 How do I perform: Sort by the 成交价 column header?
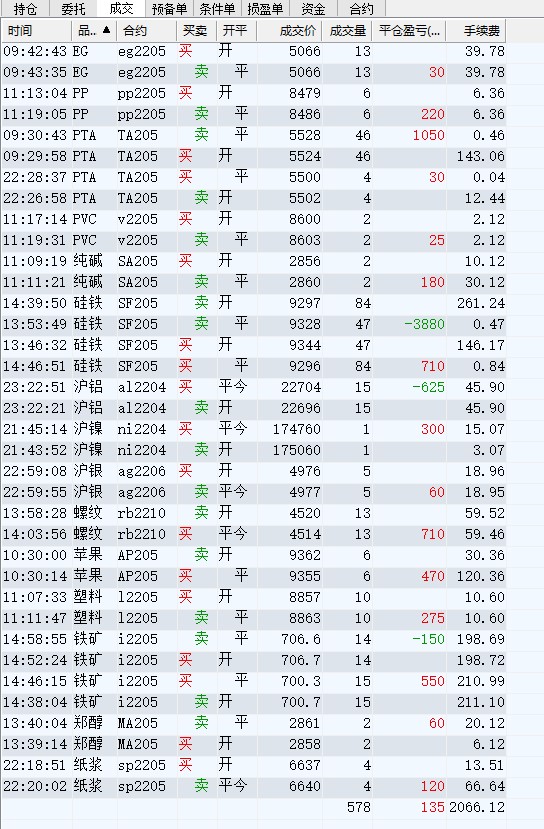[x=289, y=31]
